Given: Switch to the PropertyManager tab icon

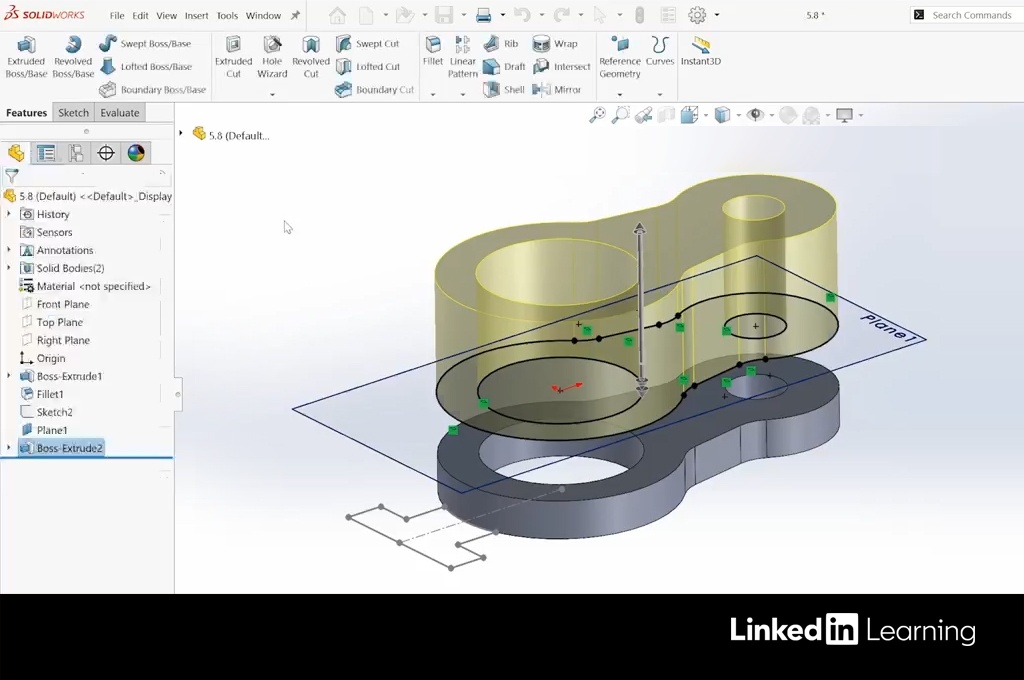Looking at the screenshot, I should click(x=46, y=153).
